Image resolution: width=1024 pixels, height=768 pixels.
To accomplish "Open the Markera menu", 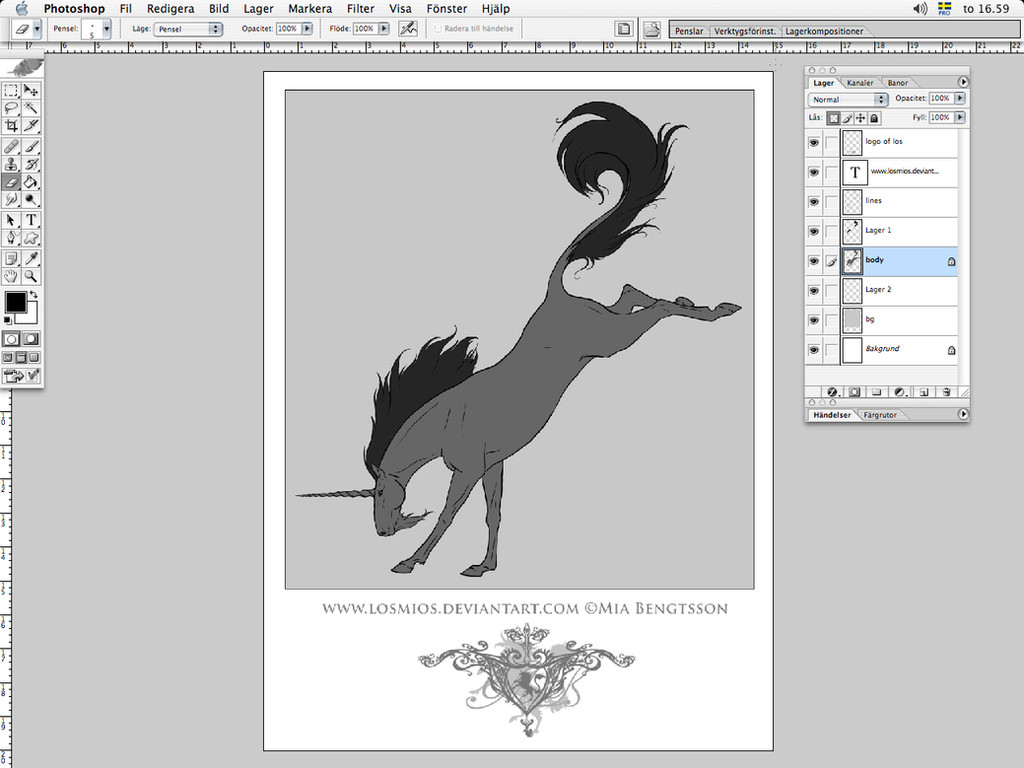I will coord(310,8).
